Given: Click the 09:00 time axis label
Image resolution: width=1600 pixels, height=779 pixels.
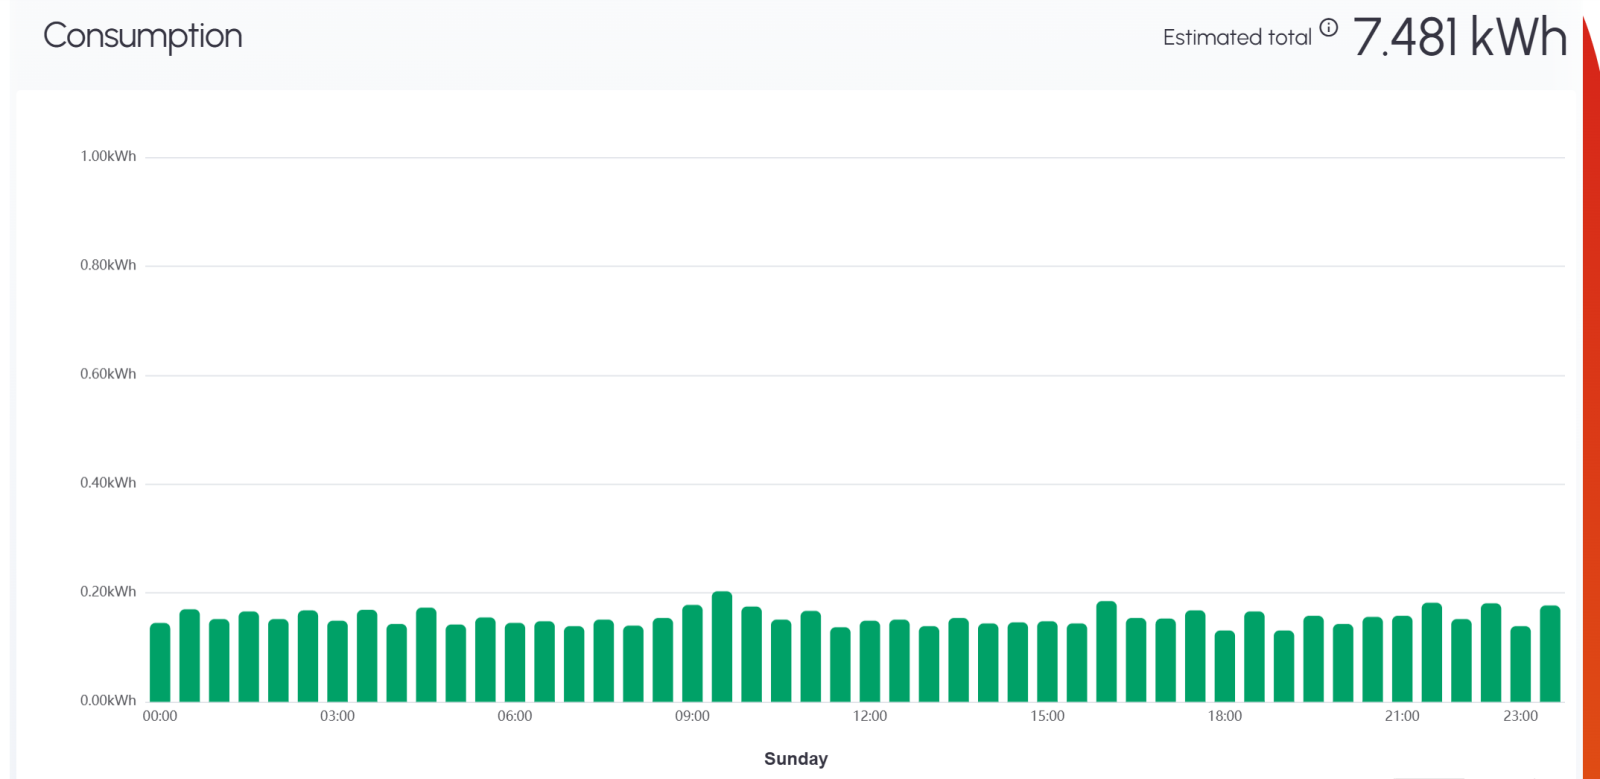Looking at the screenshot, I should [692, 716].
